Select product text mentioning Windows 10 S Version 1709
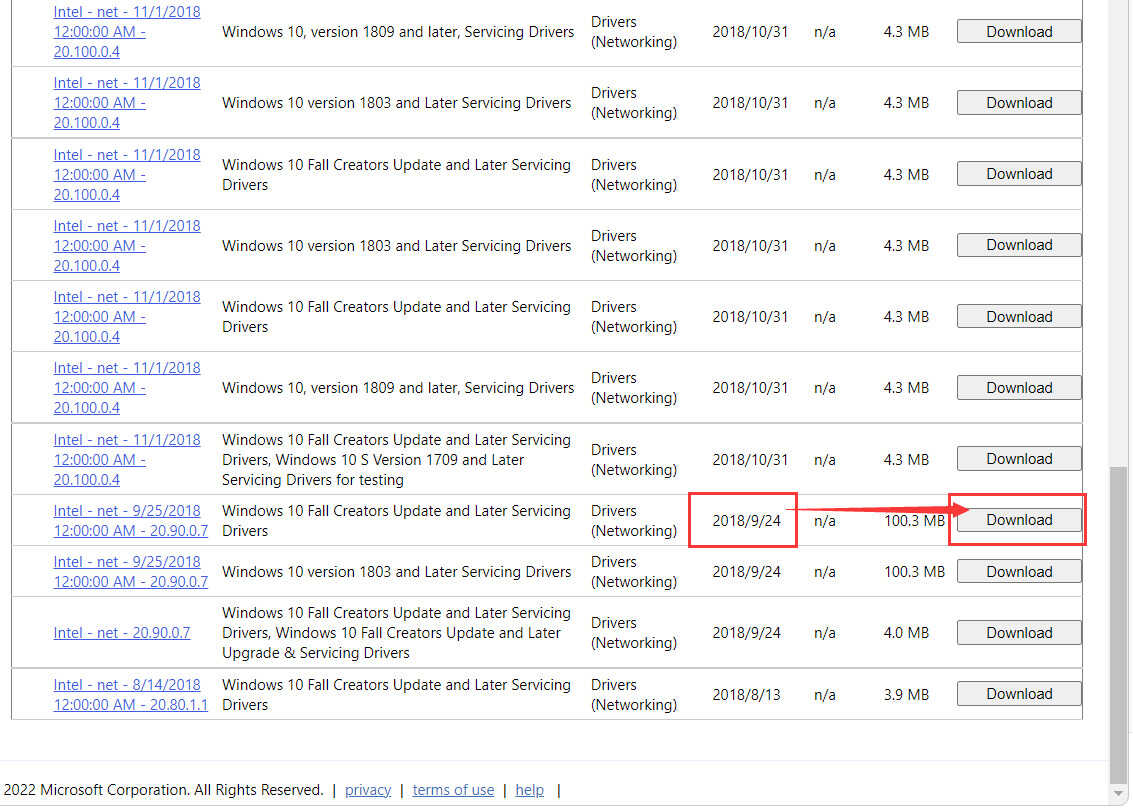 click(396, 460)
